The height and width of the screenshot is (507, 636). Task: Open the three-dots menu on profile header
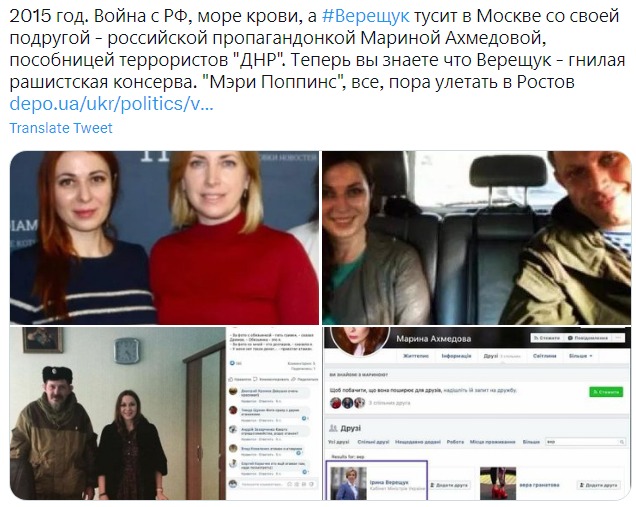(x=619, y=338)
